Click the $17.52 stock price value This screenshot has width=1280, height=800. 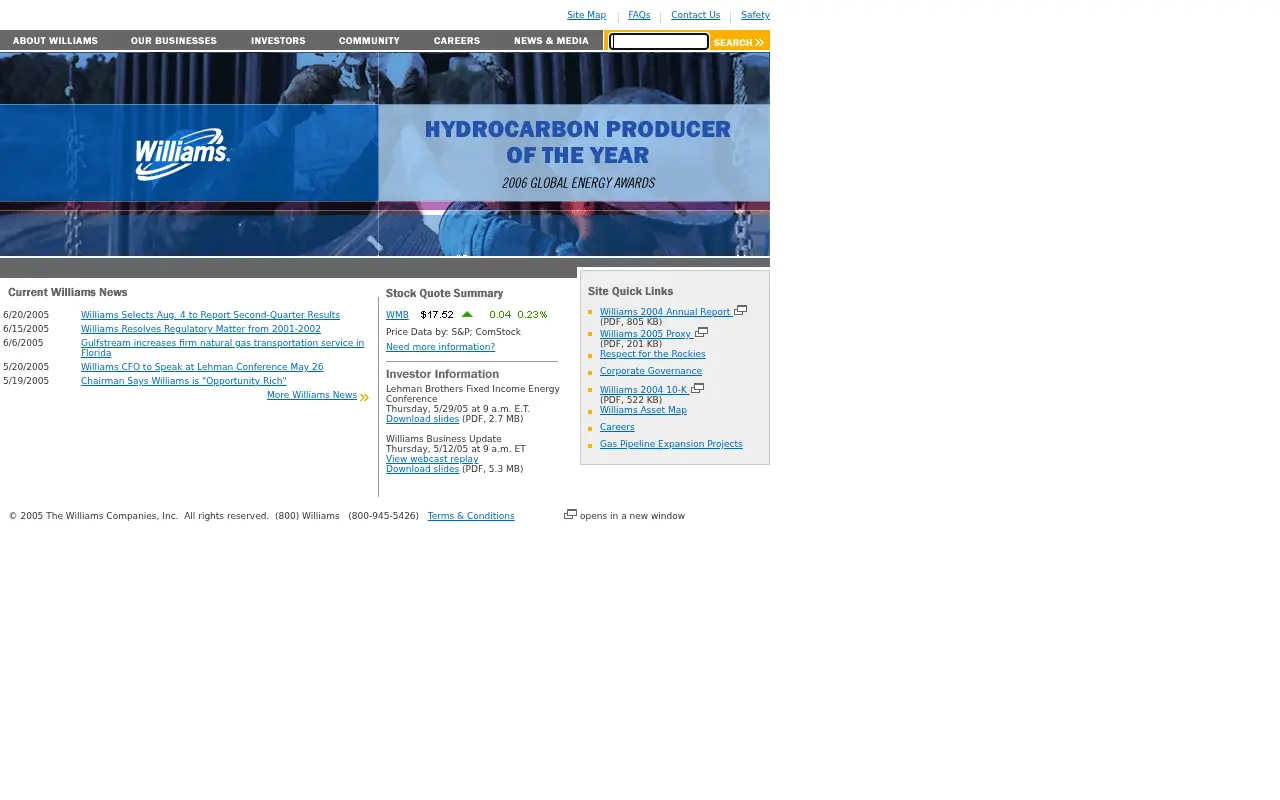(x=437, y=315)
